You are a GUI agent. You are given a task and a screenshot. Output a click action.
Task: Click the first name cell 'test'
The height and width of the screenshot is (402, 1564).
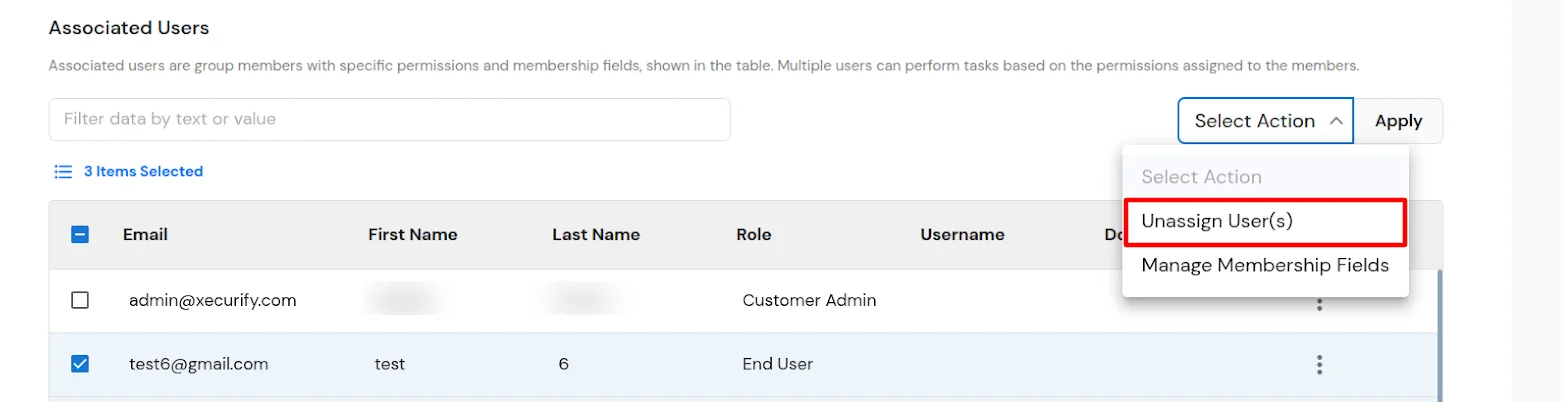[x=389, y=364]
